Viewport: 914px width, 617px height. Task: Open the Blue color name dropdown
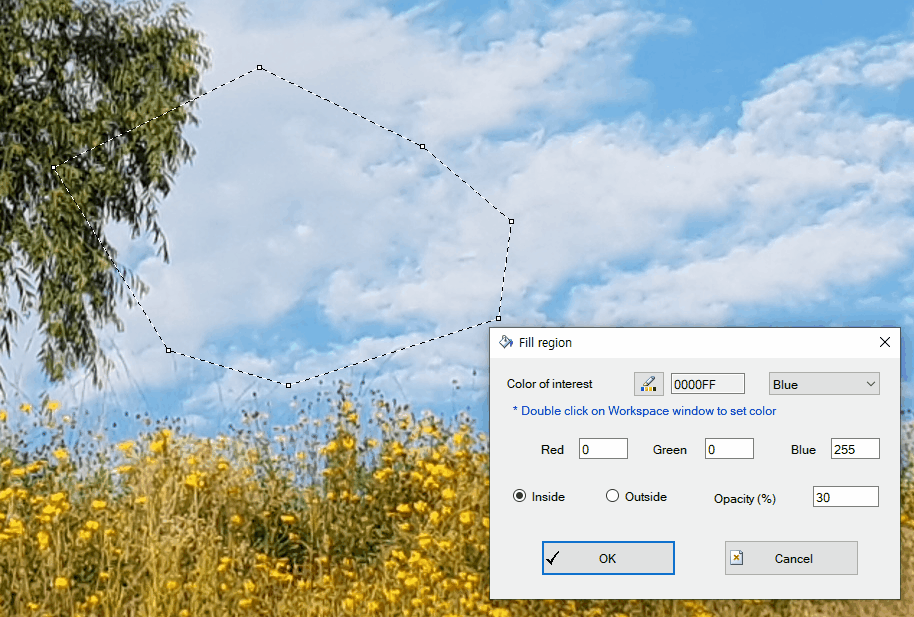[823, 384]
